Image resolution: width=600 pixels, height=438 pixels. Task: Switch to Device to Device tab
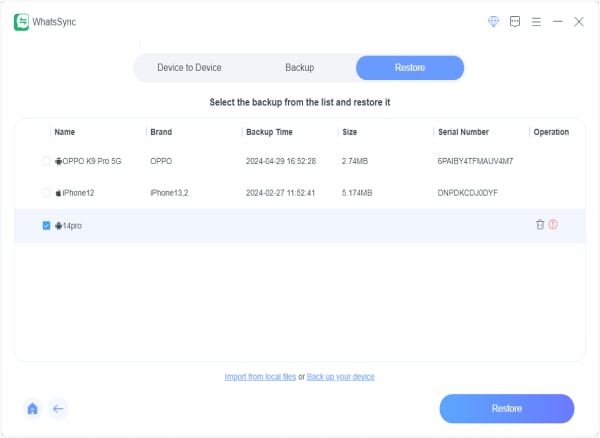189,68
